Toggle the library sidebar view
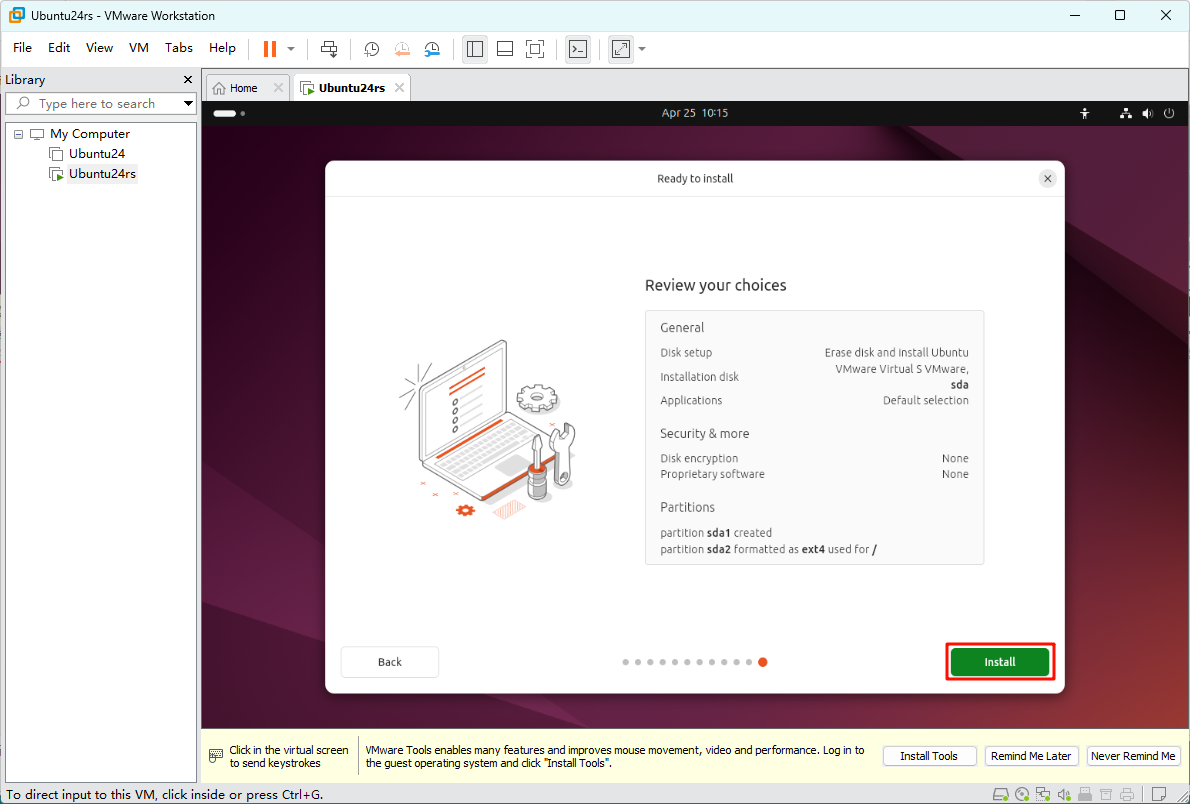1190x804 pixels. coord(475,49)
